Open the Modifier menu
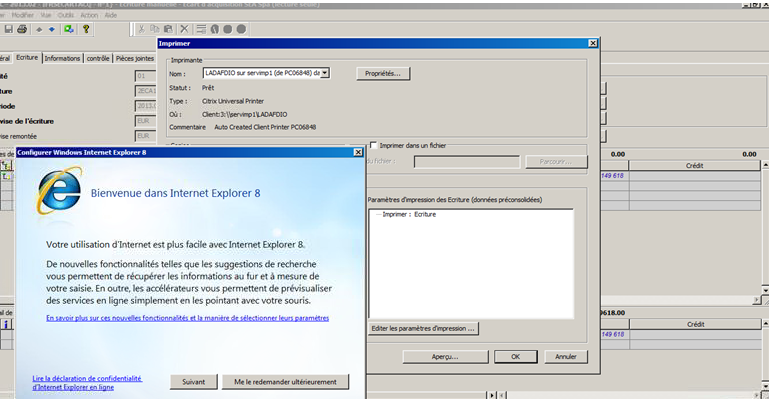Screen dimensions: 773x400 point(22,15)
